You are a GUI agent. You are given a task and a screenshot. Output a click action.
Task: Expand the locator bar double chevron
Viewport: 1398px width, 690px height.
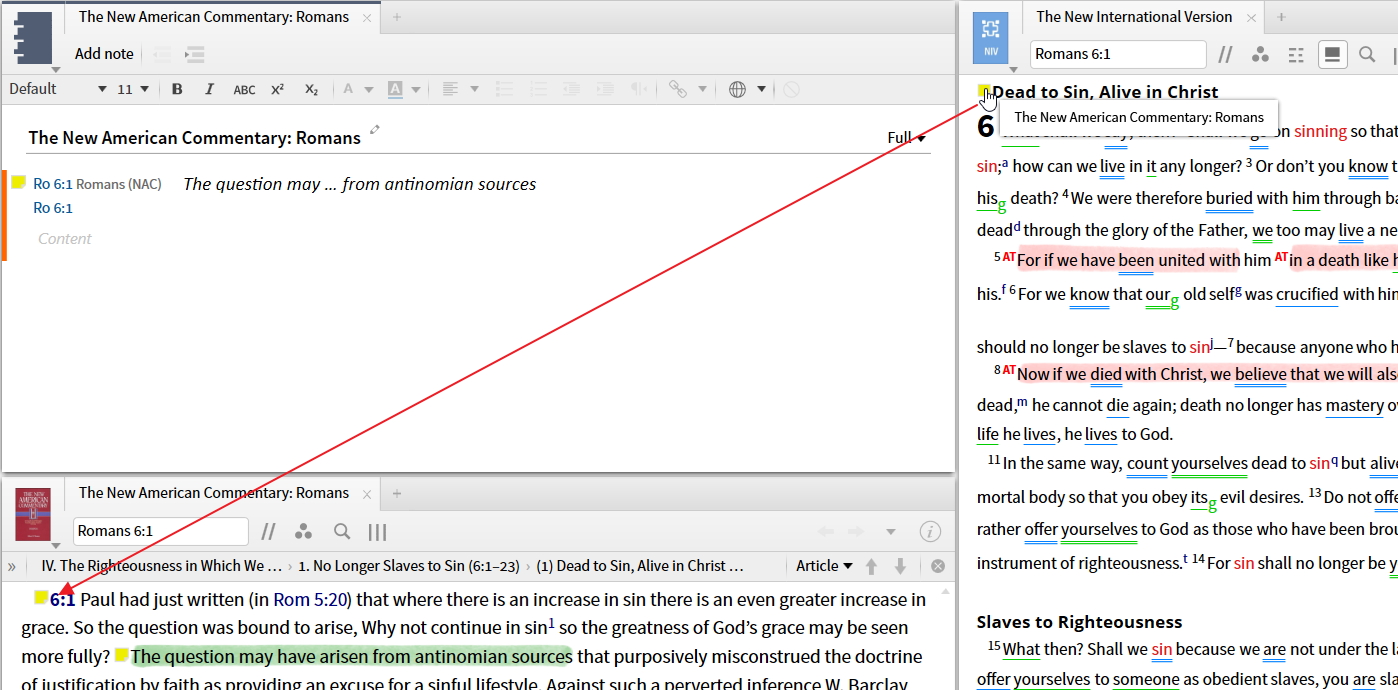[12, 566]
